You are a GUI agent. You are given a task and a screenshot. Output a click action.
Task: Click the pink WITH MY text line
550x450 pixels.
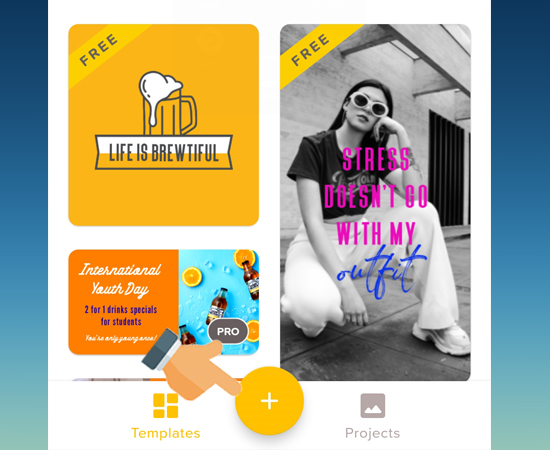coord(376,233)
